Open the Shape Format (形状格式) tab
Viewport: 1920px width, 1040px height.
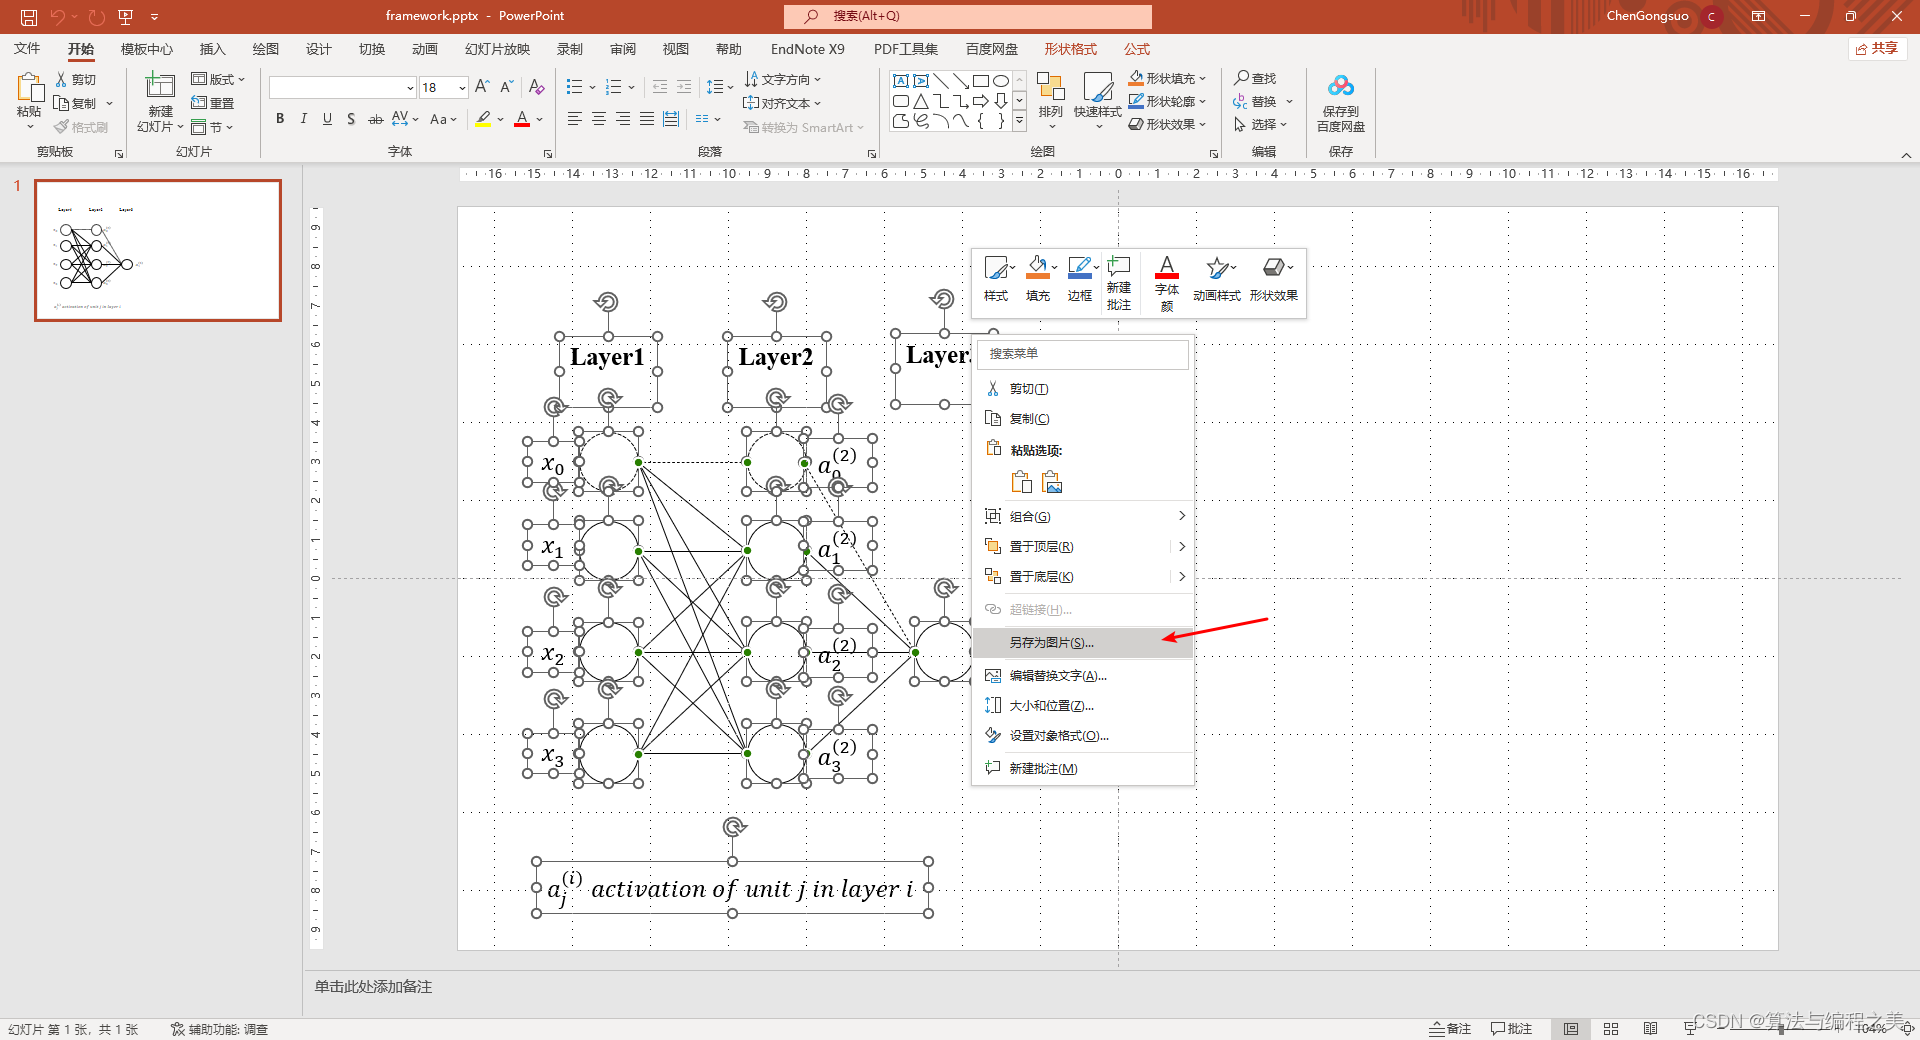point(1071,49)
